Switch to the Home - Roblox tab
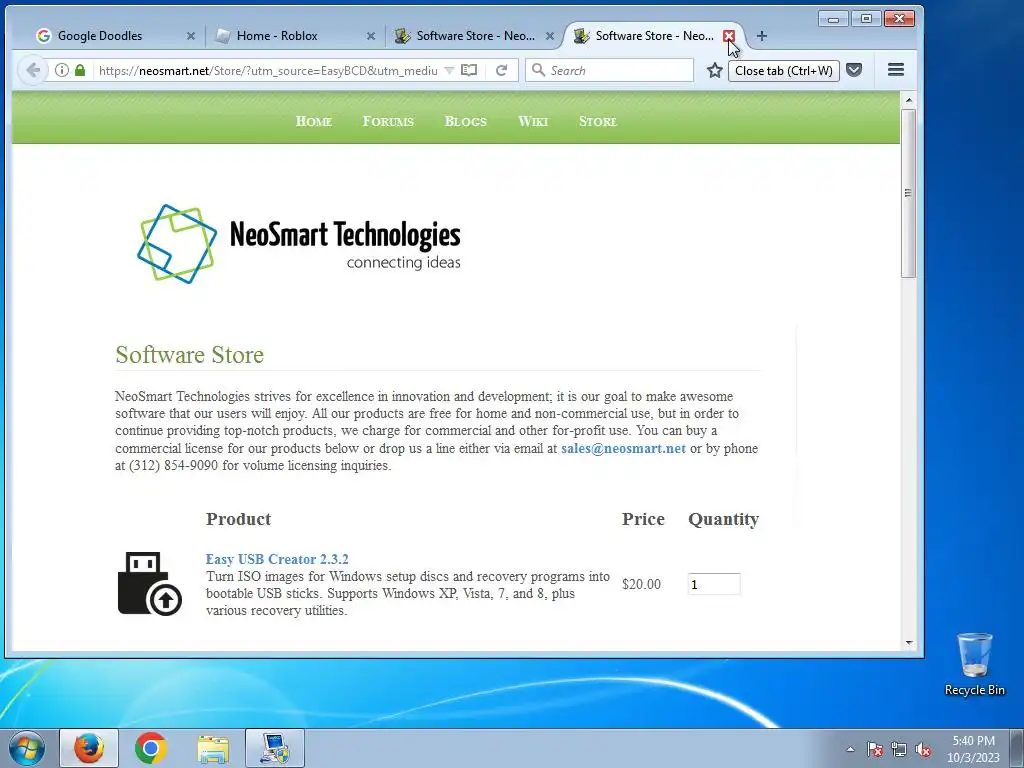 [x=295, y=36]
